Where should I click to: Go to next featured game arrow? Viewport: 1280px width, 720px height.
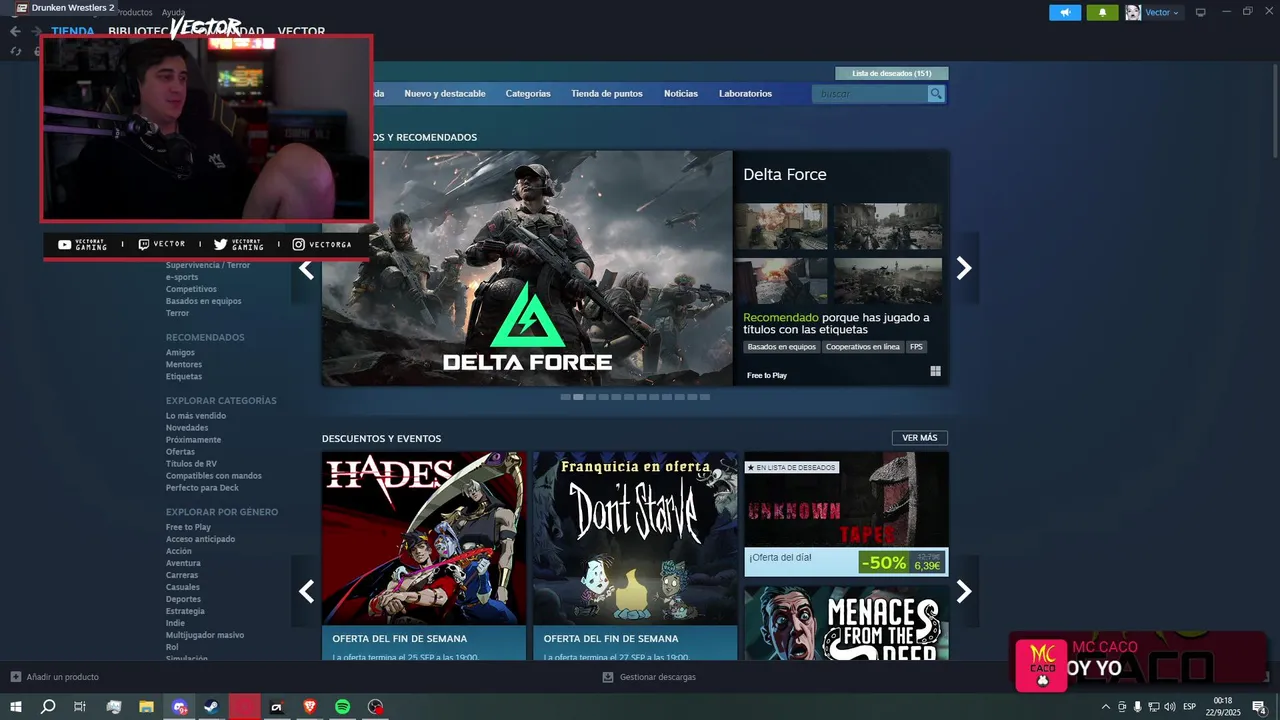(x=964, y=268)
